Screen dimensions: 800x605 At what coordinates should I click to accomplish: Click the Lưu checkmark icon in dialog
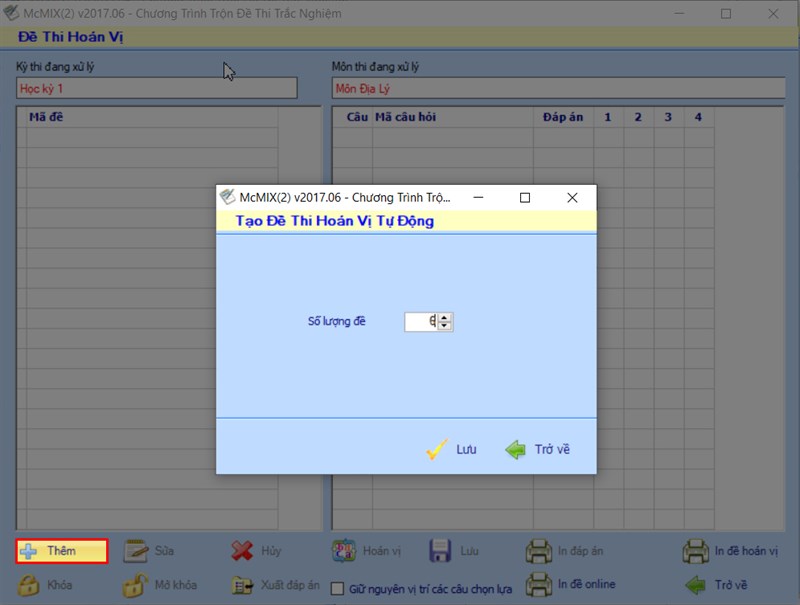point(437,449)
